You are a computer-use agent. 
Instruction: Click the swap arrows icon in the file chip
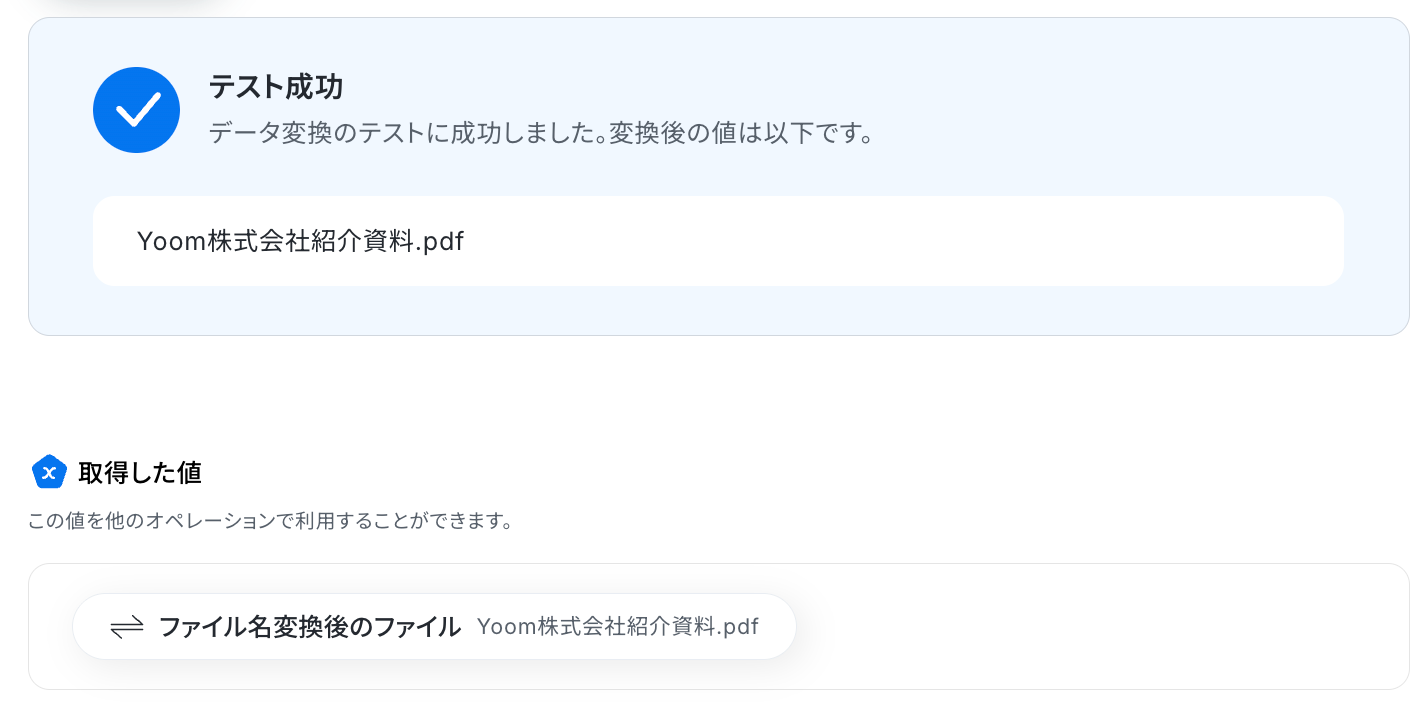(127, 627)
